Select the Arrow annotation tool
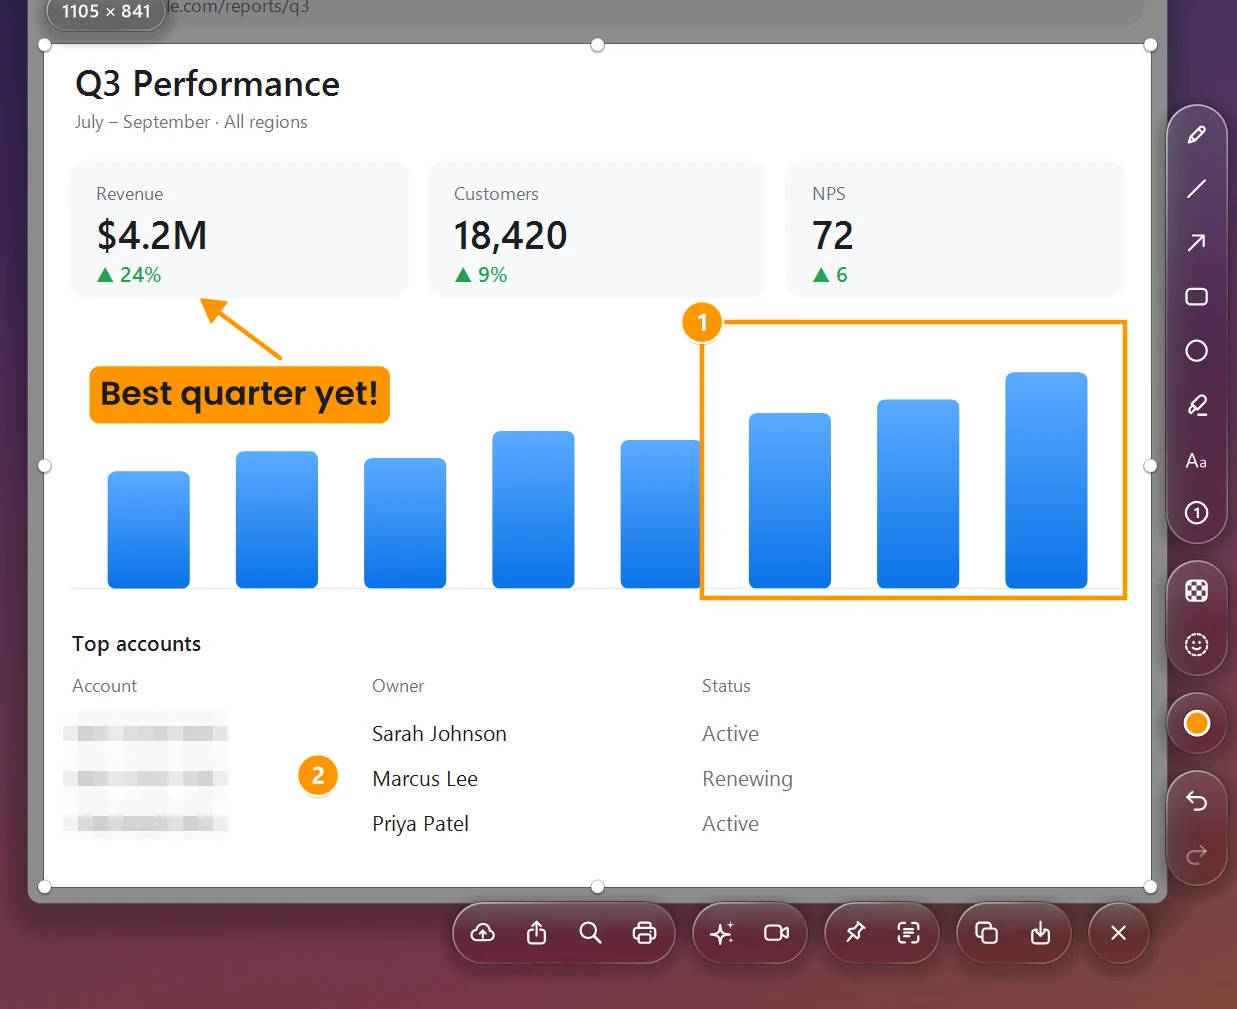 1196,243
